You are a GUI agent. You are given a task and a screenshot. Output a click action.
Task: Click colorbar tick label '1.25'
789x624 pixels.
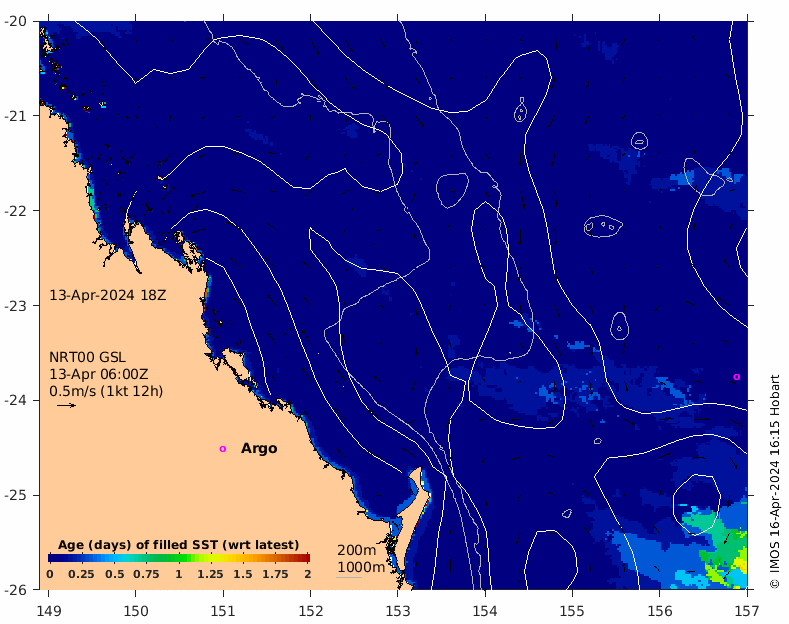coord(210,574)
